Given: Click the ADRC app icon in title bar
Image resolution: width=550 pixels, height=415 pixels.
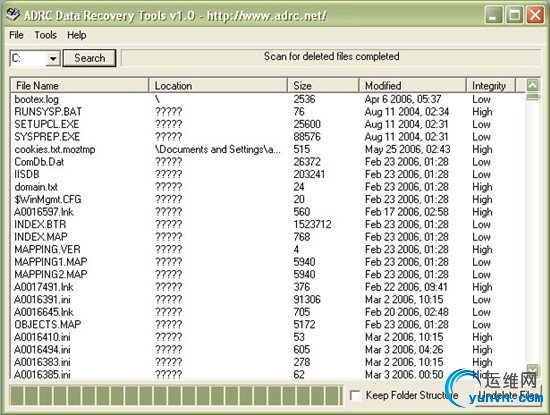Looking at the screenshot, I should click(x=13, y=15).
